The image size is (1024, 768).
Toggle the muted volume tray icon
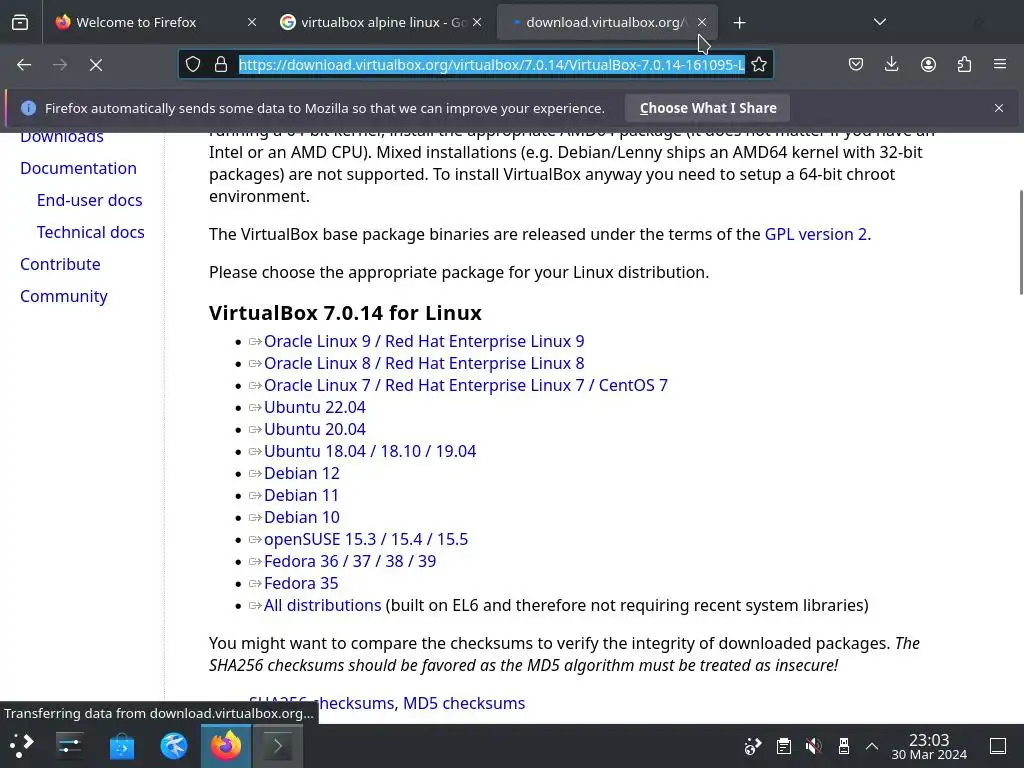[814, 746]
